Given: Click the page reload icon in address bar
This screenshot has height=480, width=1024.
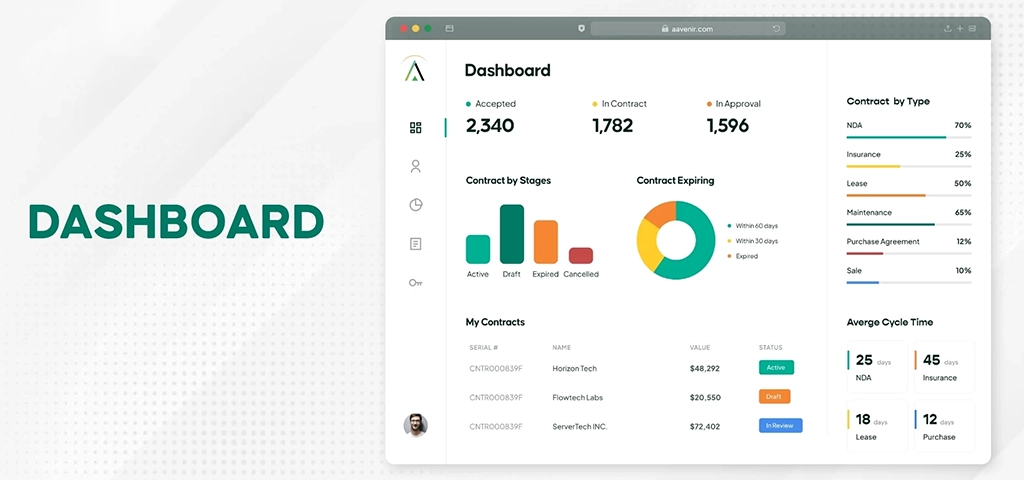Looking at the screenshot, I should (x=776, y=29).
